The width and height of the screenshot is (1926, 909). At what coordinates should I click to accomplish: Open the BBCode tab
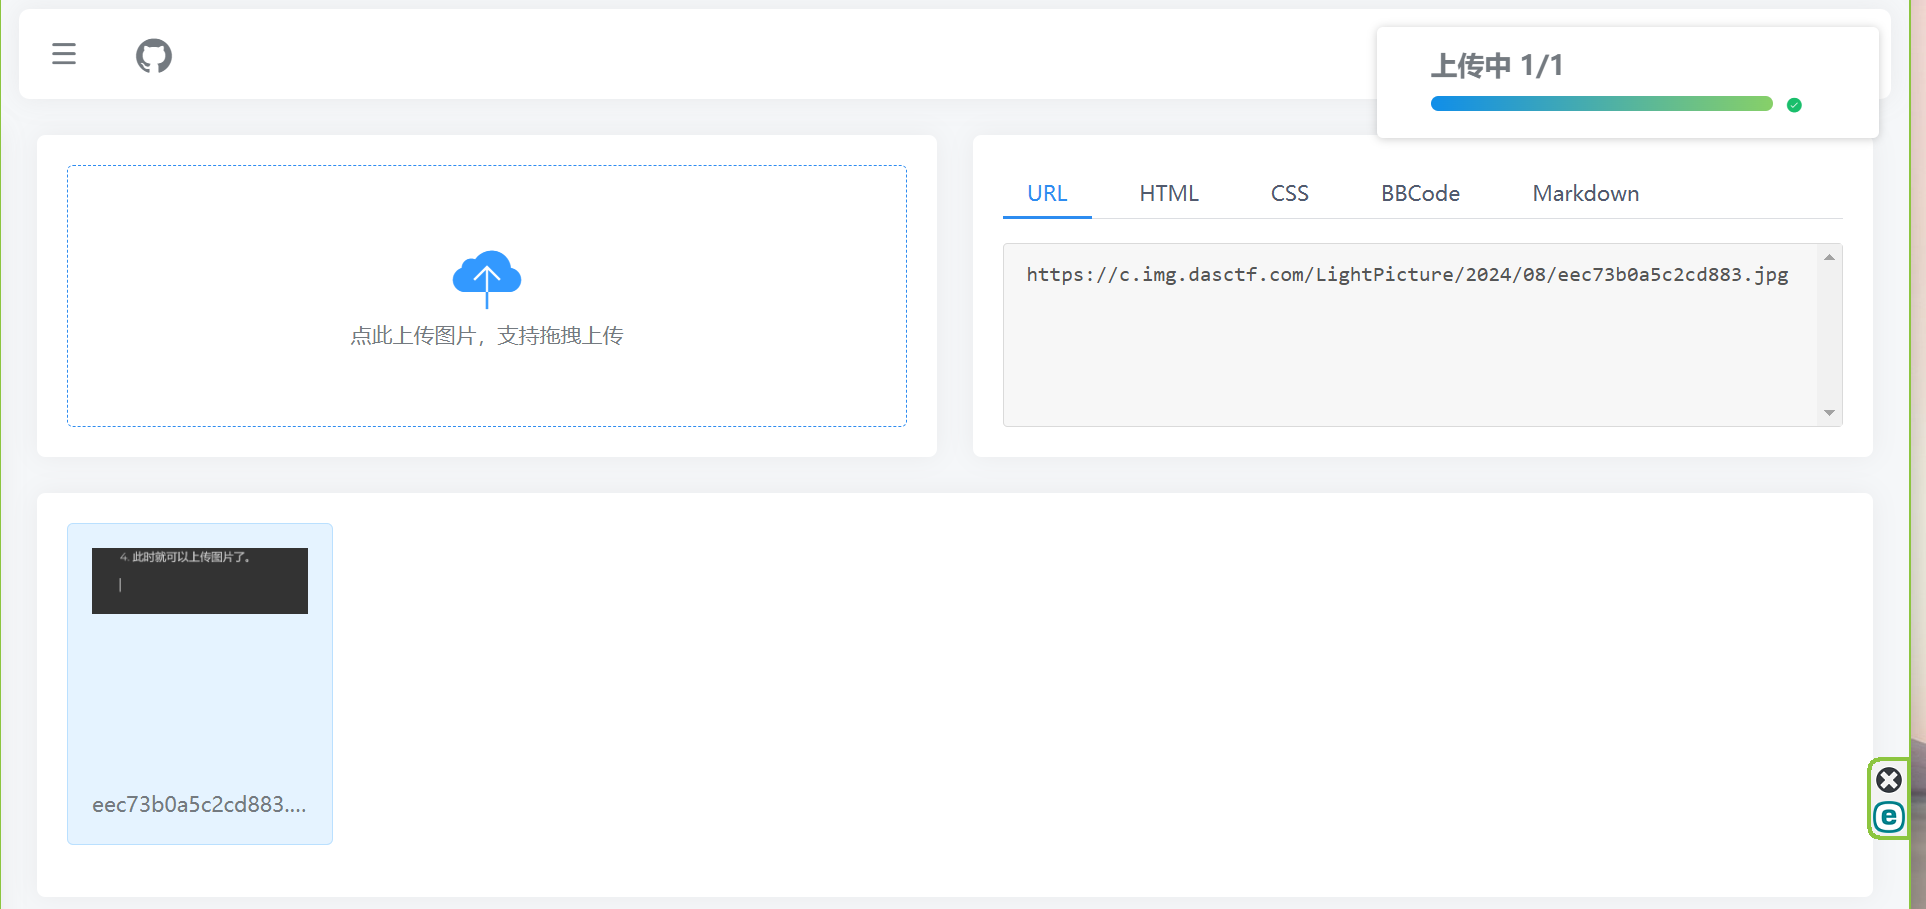[x=1420, y=193]
